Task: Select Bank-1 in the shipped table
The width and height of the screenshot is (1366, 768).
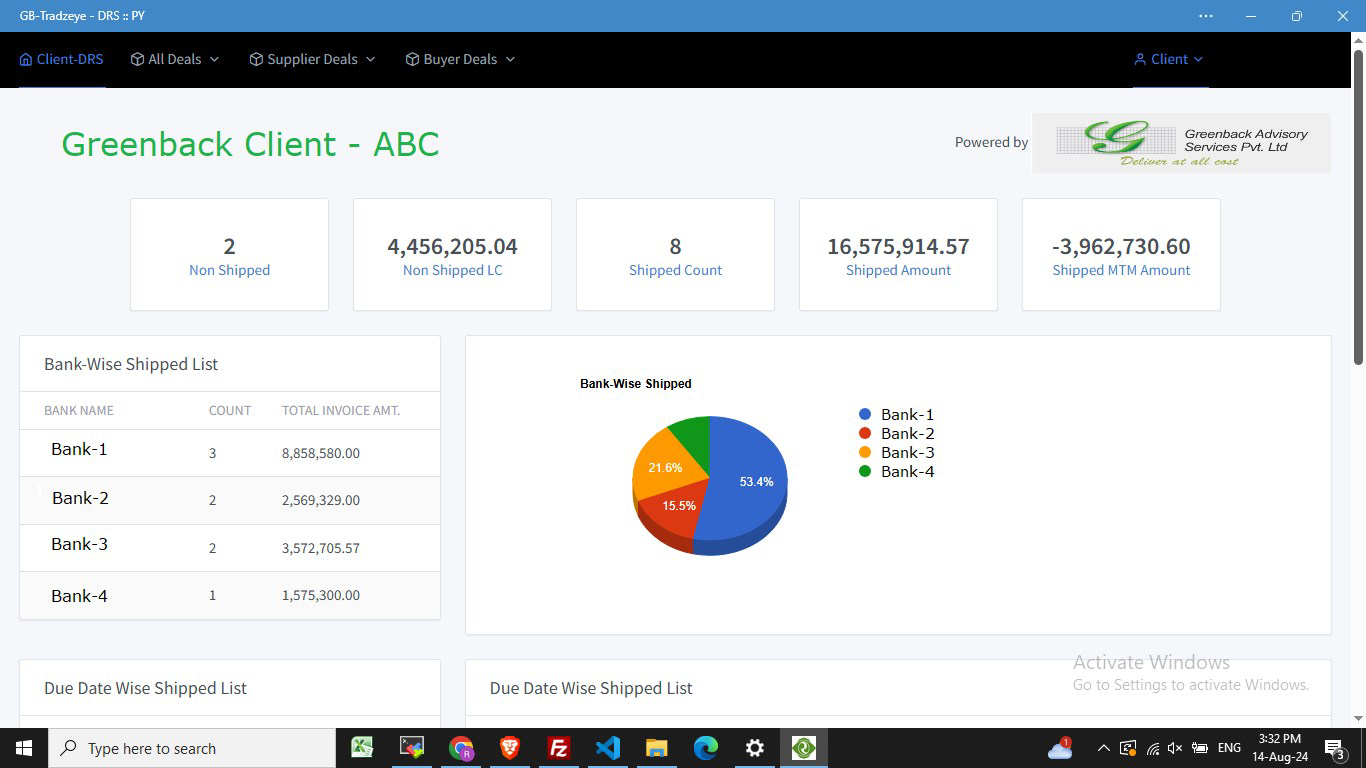Action: [x=79, y=449]
